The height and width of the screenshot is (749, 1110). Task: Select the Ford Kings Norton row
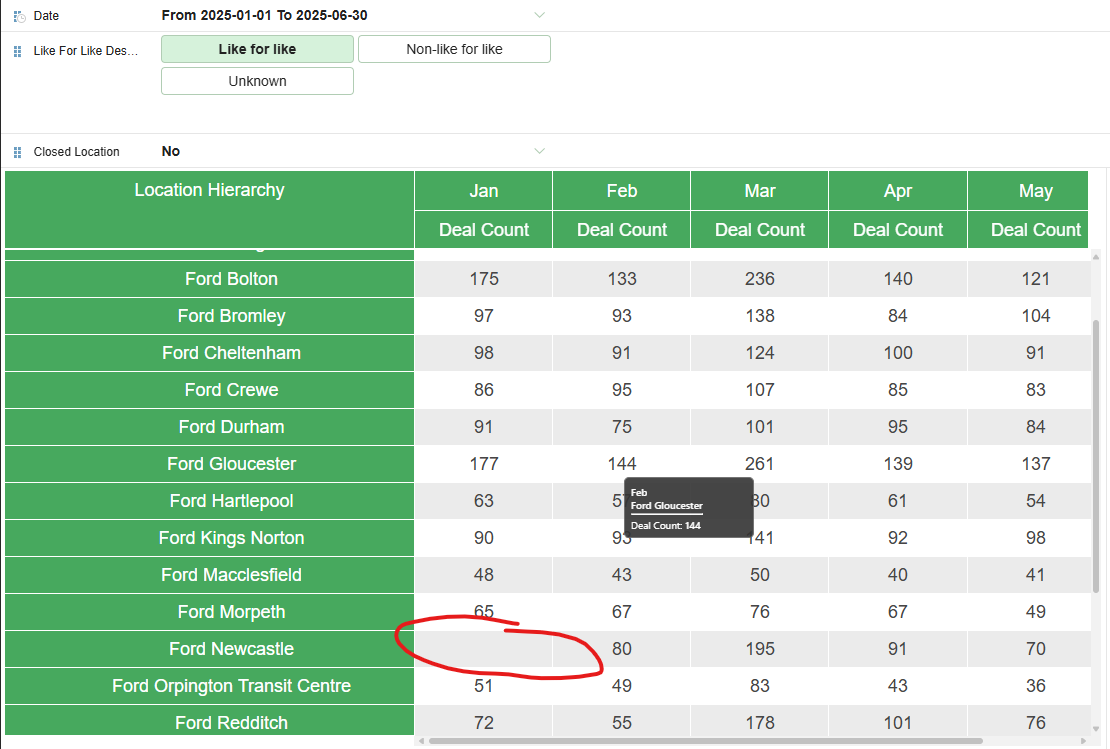(210, 538)
